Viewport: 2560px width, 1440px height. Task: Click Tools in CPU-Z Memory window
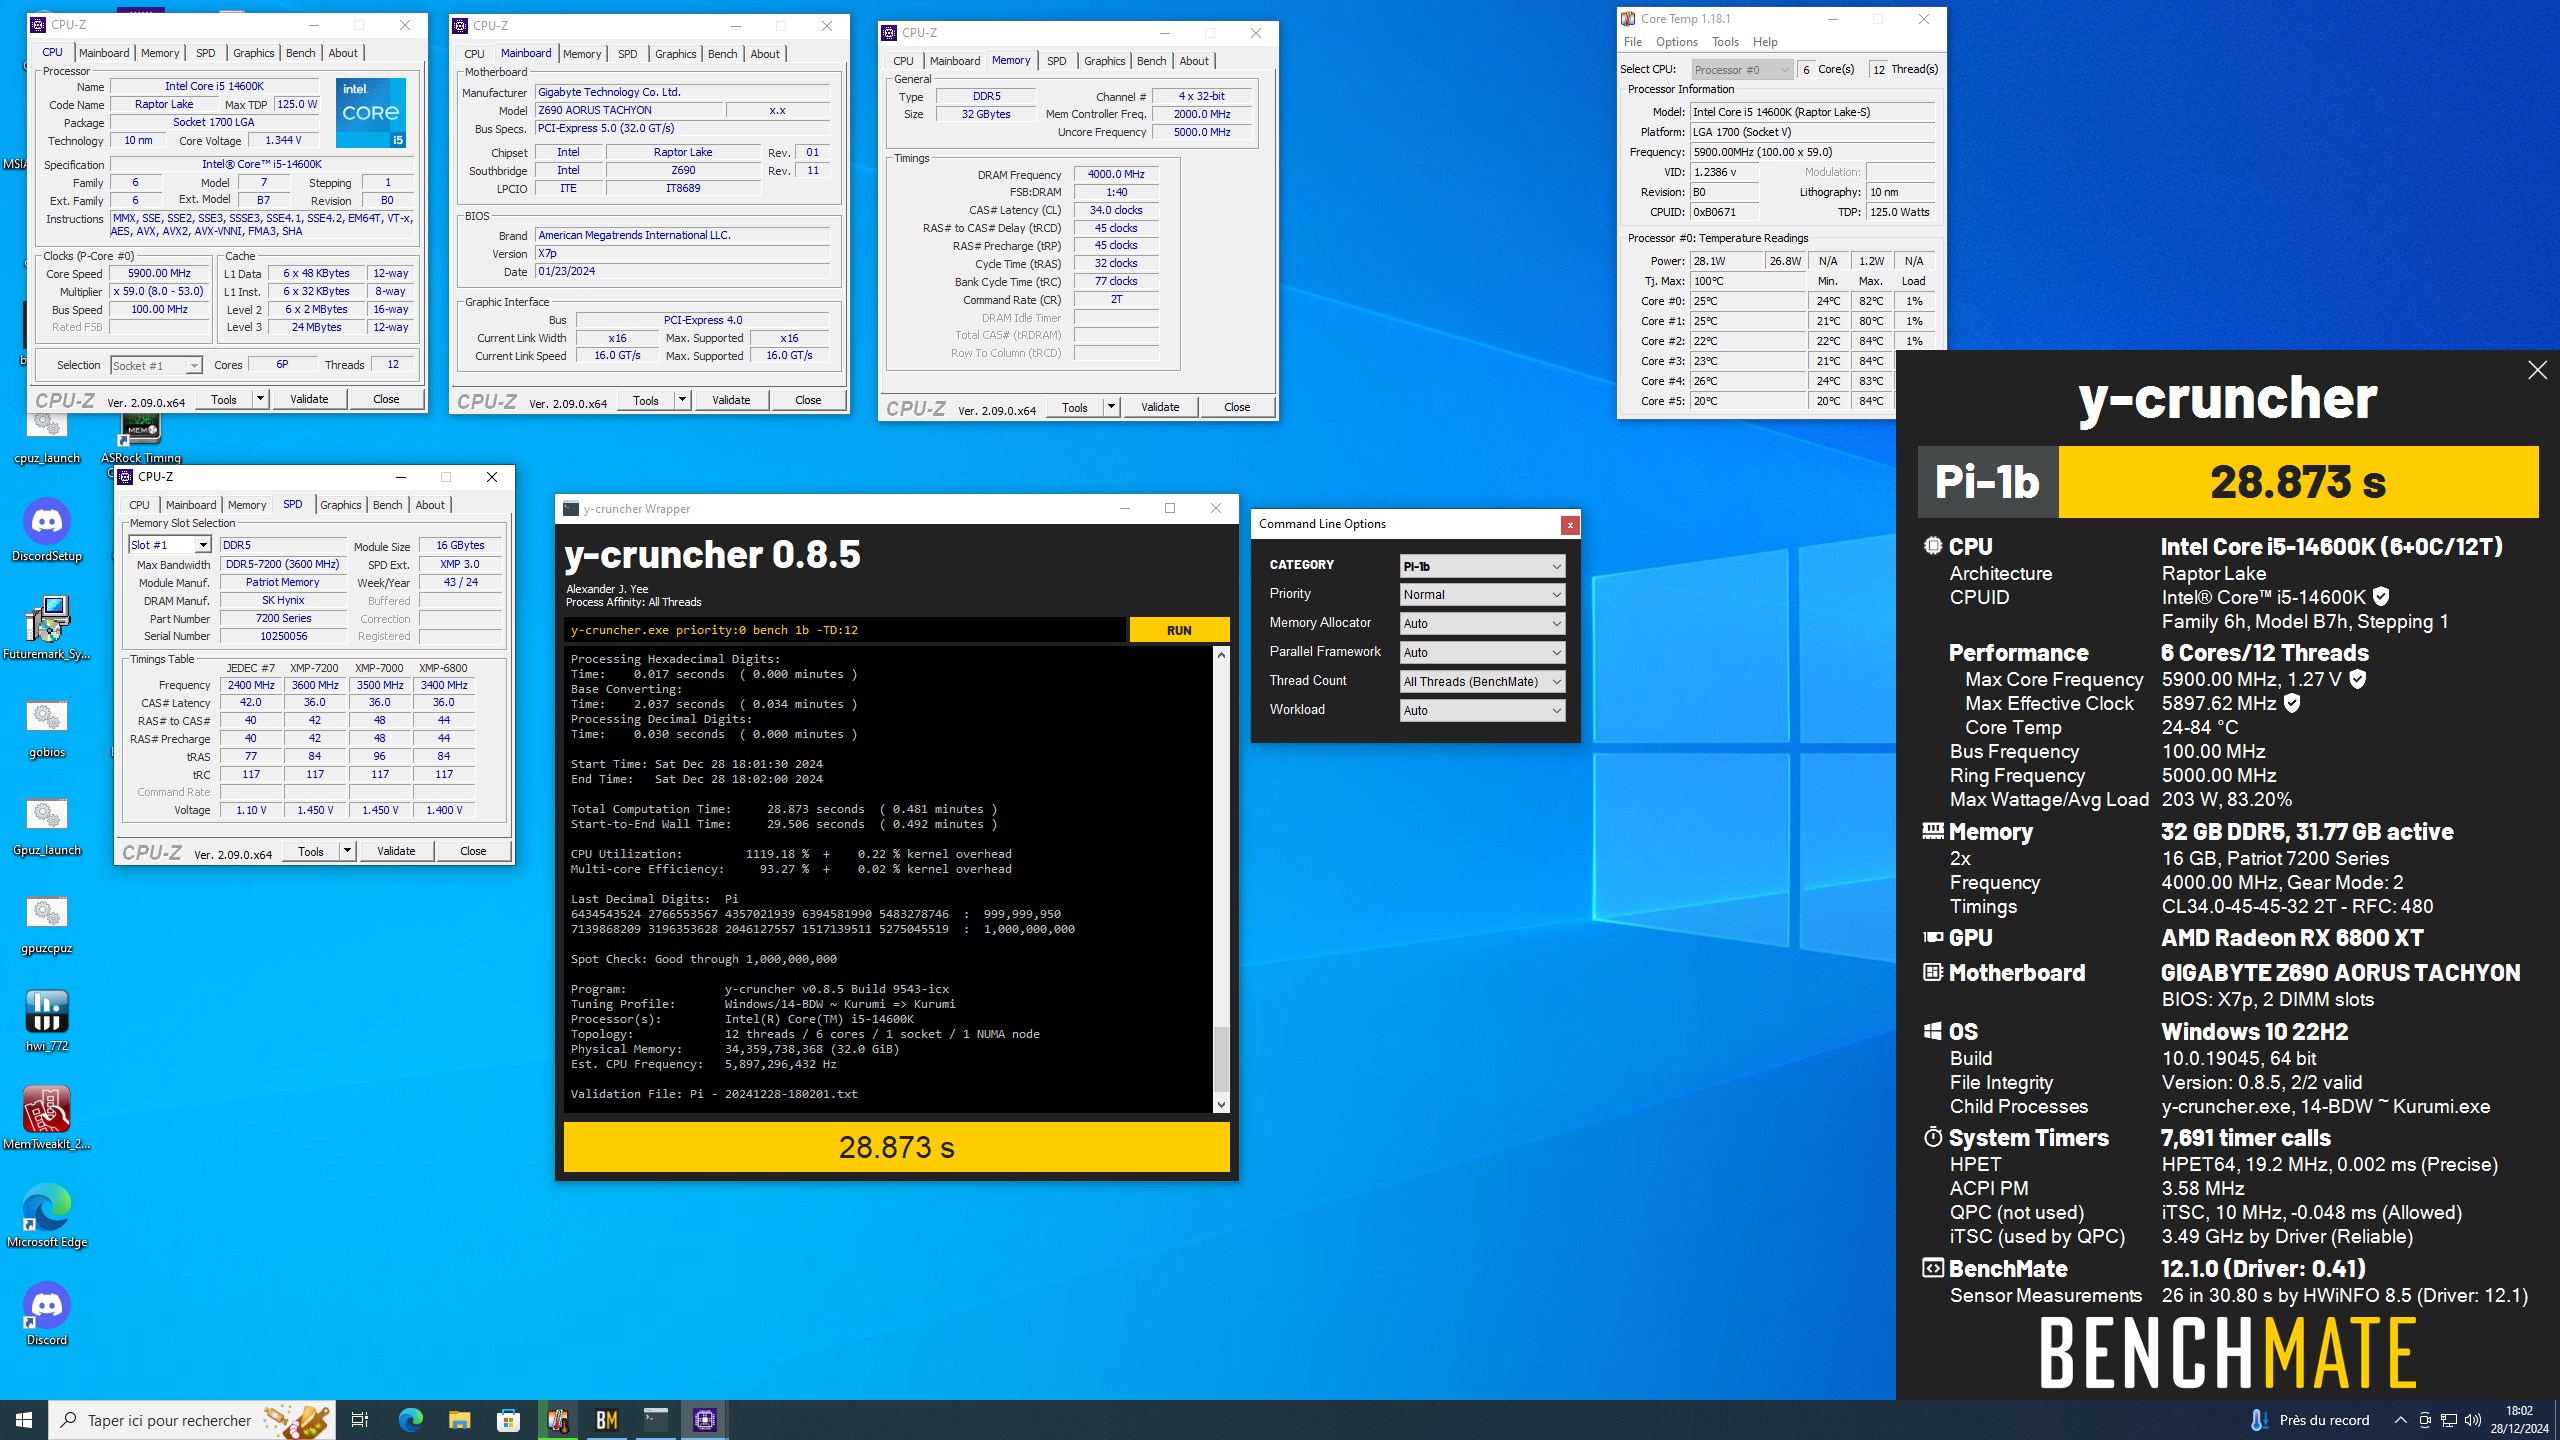click(x=1075, y=407)
